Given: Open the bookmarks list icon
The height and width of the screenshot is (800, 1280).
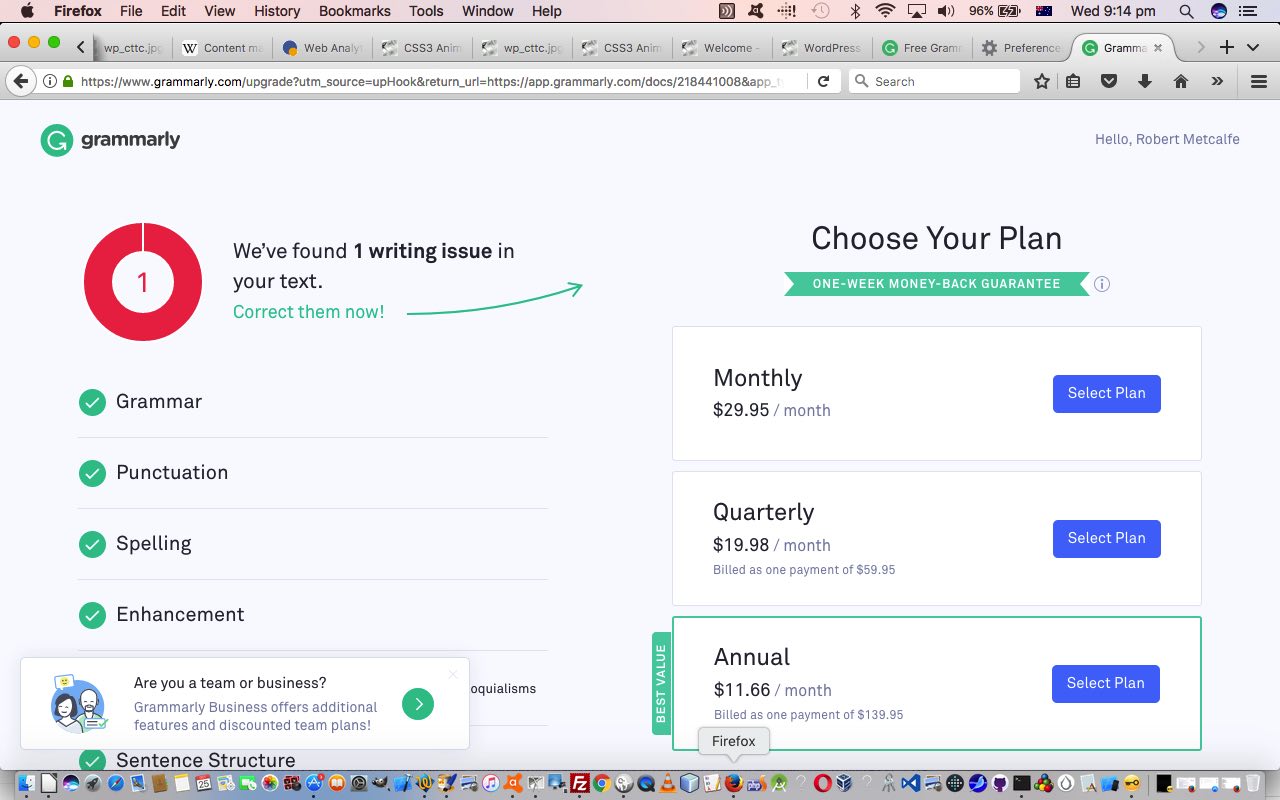Looking at the screenshot, I should pyautogui.click(x=1073, y=81).
